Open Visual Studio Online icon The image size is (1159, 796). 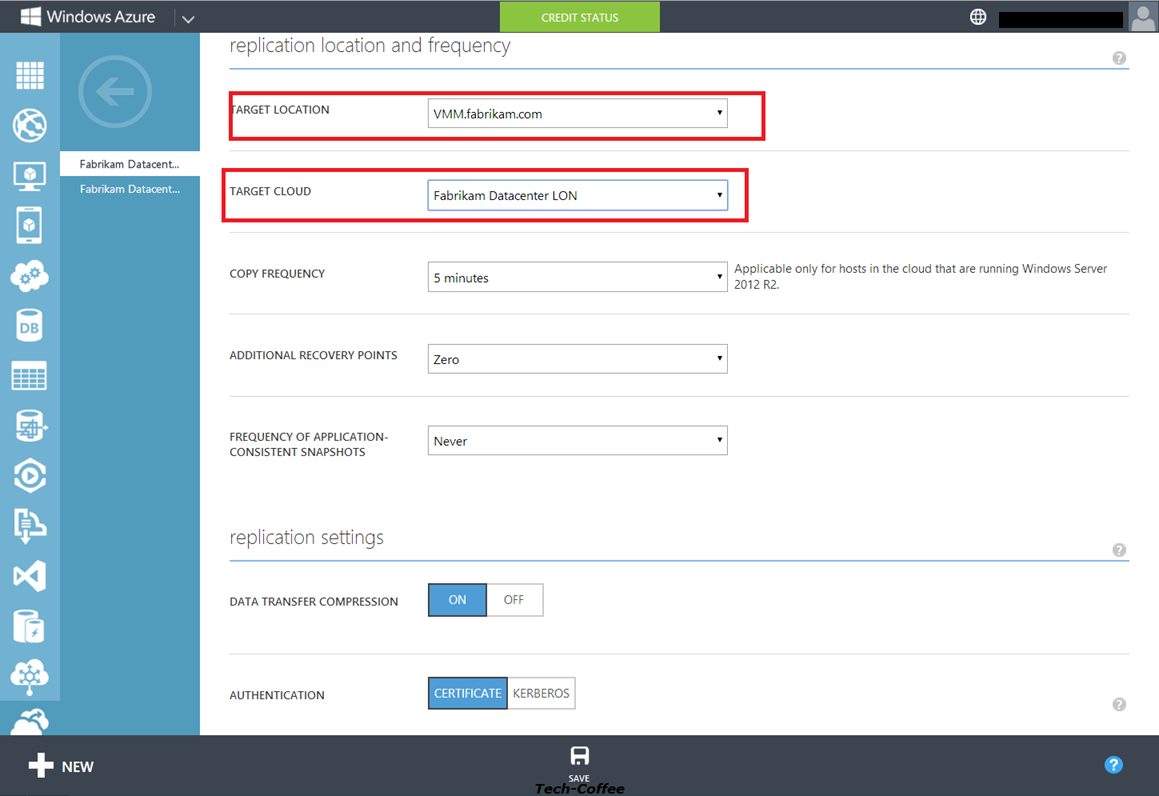[x=30, y=576]
